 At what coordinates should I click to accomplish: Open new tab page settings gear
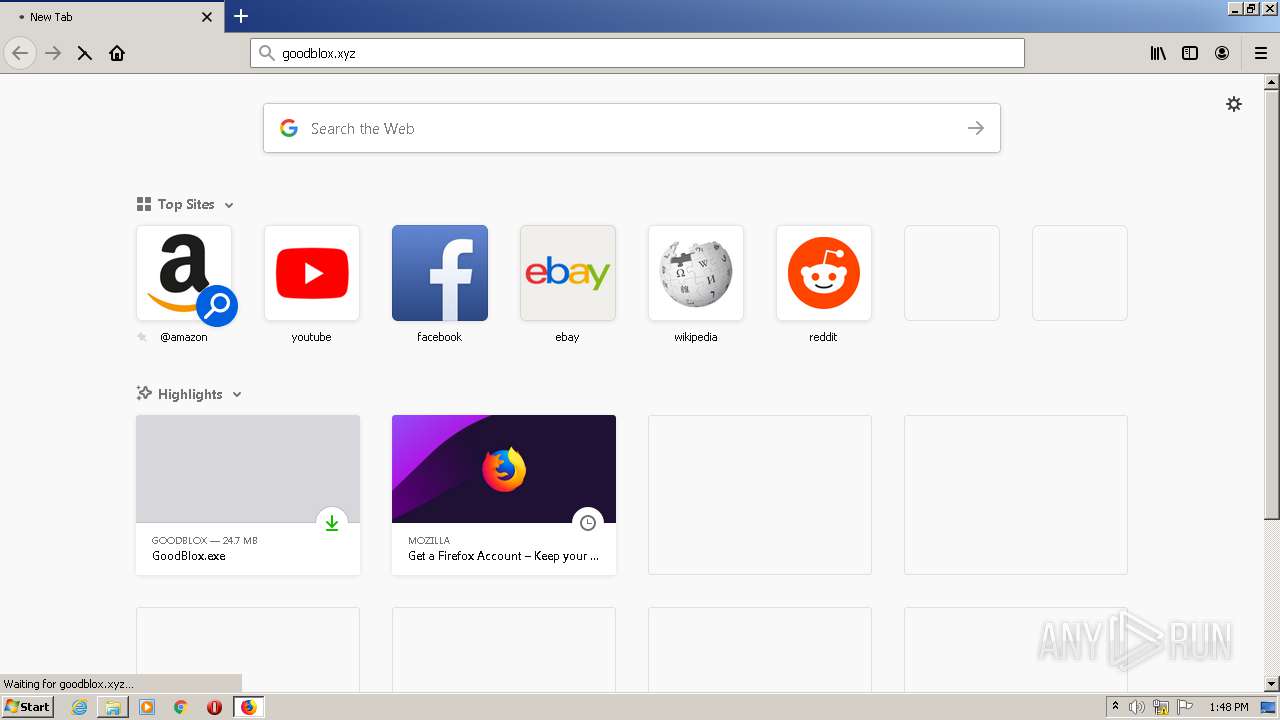pos(1234,104)
